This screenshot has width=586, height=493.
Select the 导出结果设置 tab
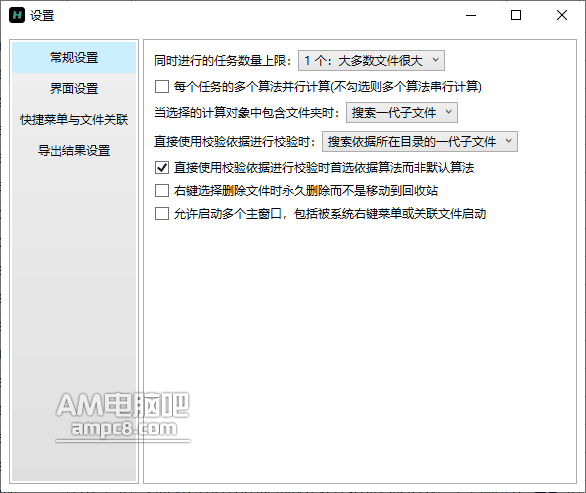point(74,151)
